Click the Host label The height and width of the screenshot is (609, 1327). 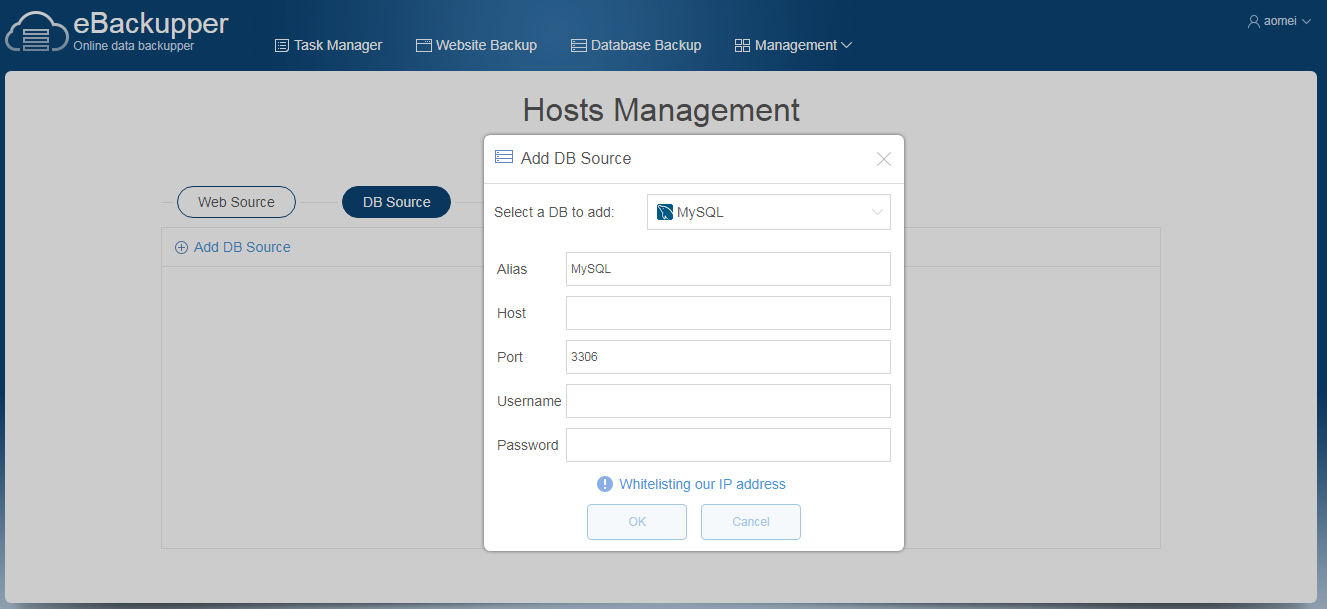coord(511,313)
